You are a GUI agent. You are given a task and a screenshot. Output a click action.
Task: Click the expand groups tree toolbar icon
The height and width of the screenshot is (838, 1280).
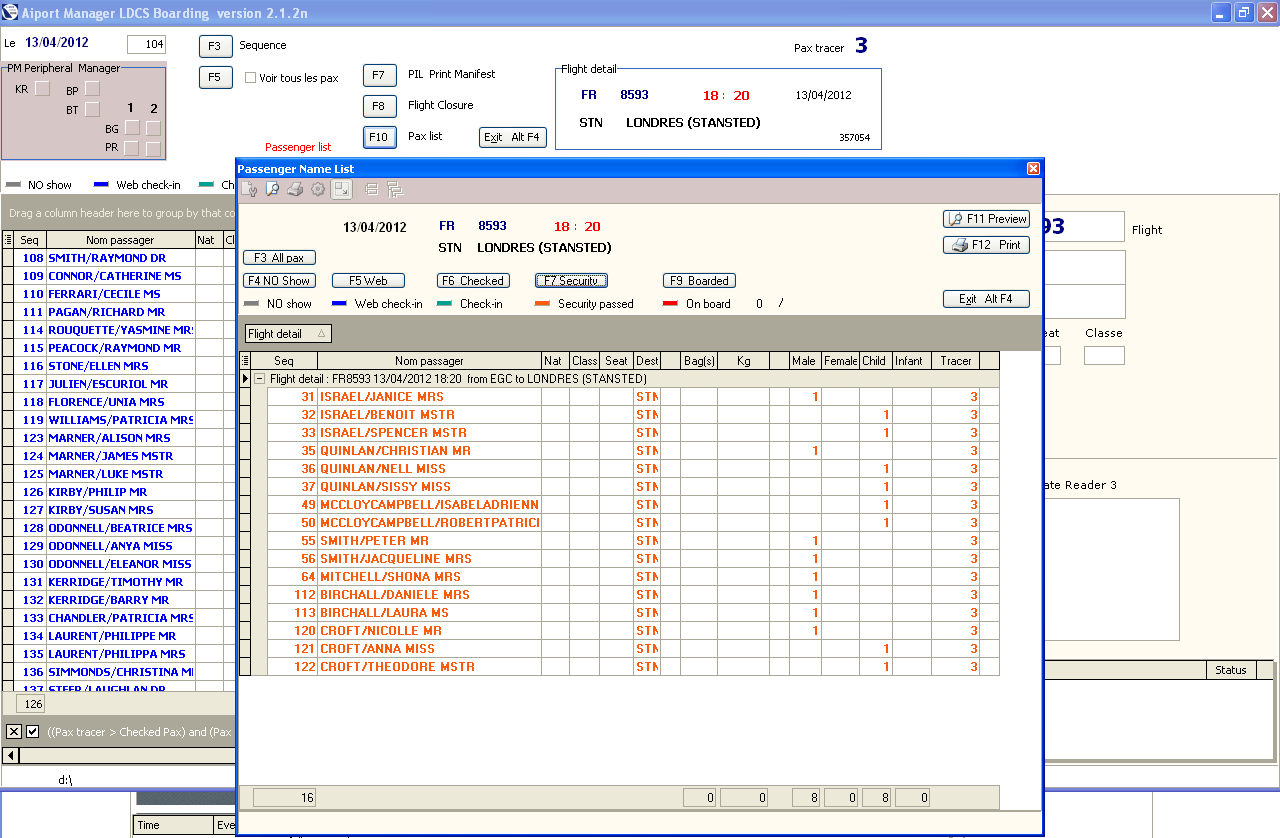point(393,189)
